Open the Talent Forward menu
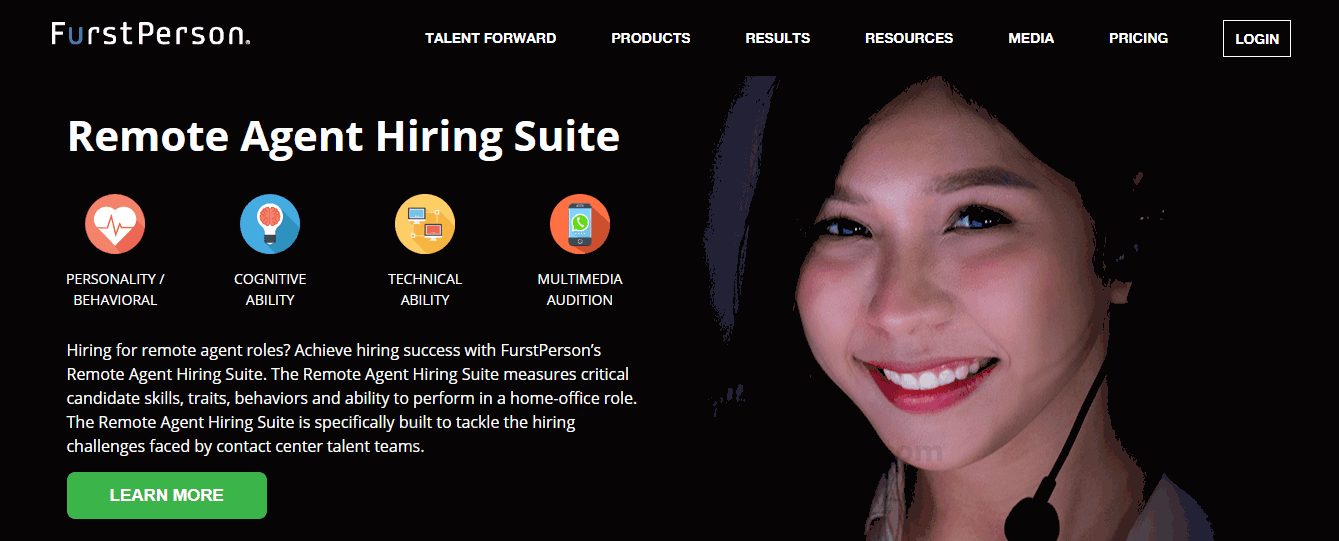 click(490, 38)
